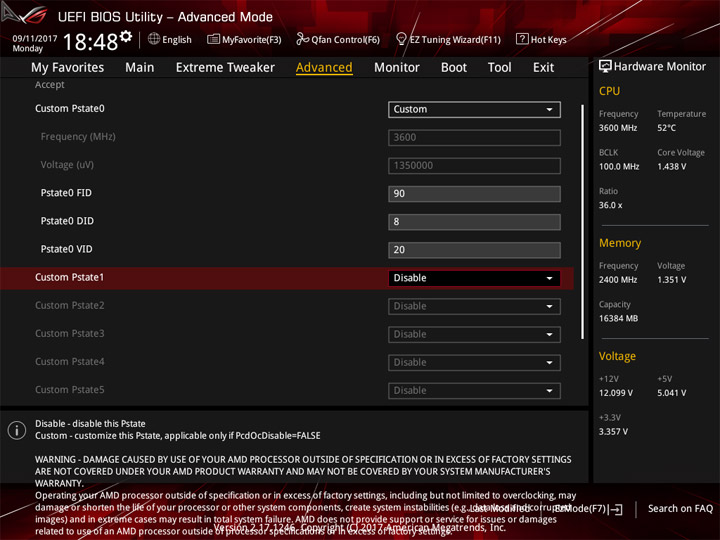Click the Pstate0 FID label

[x=66, y=193]
